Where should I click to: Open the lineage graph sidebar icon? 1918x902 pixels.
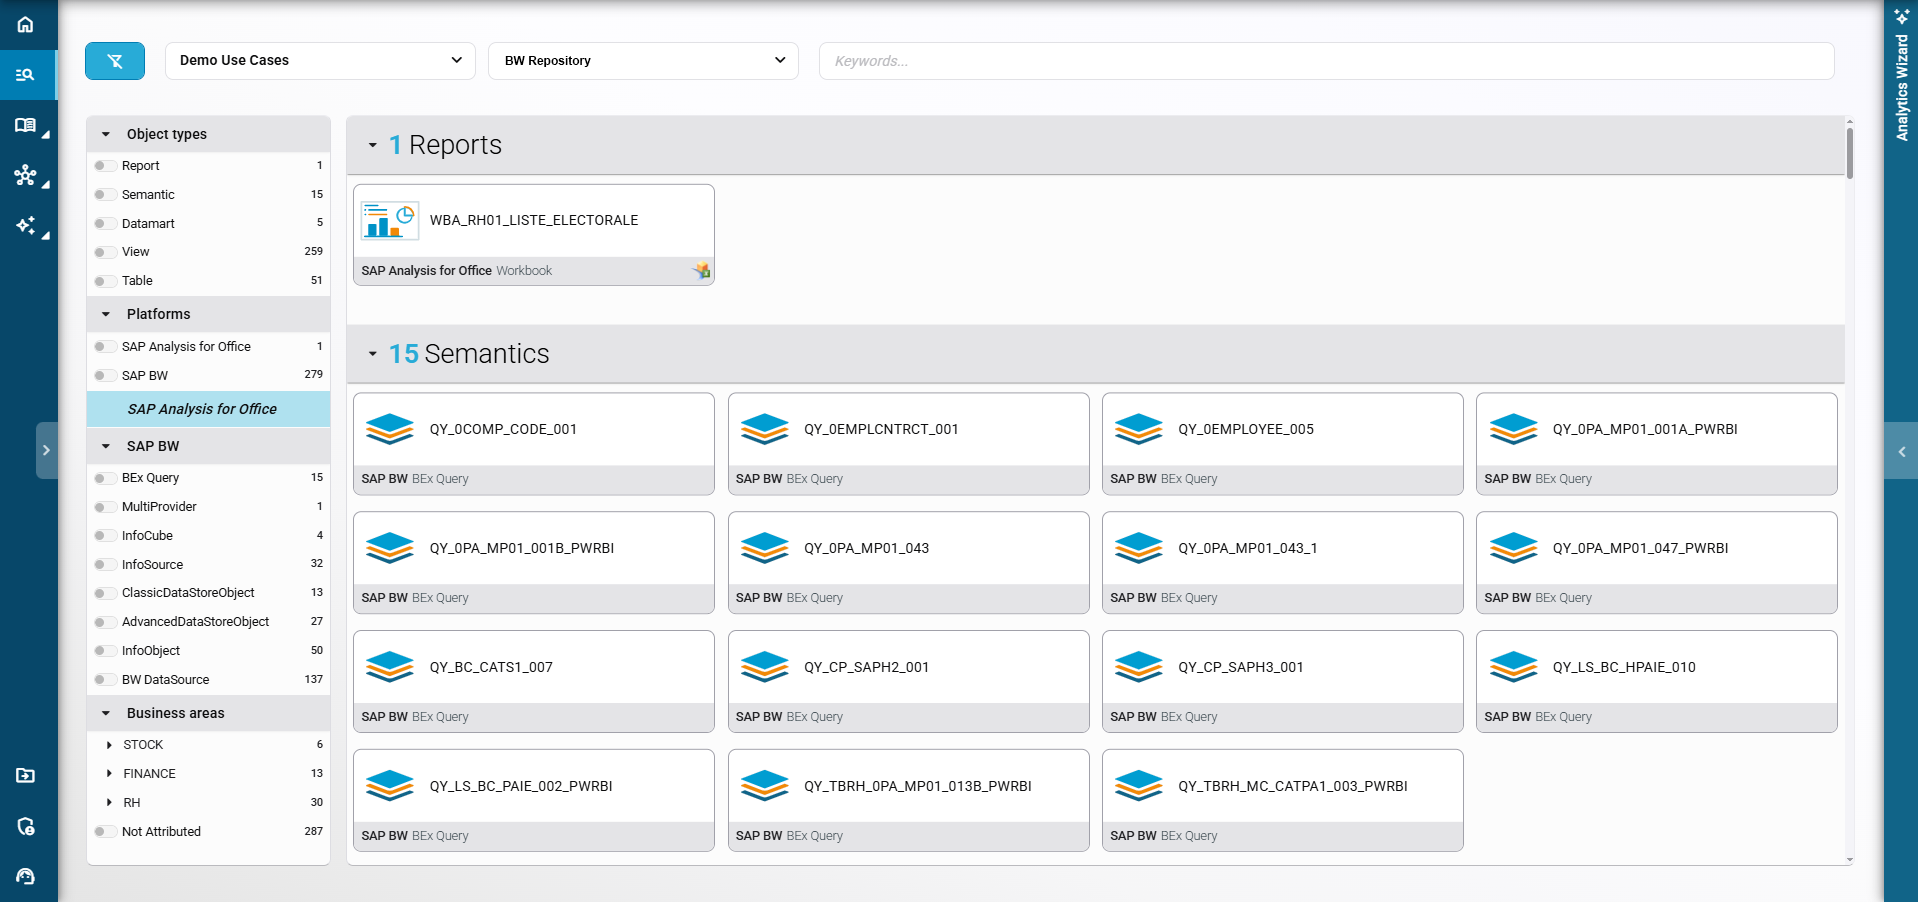26,176
